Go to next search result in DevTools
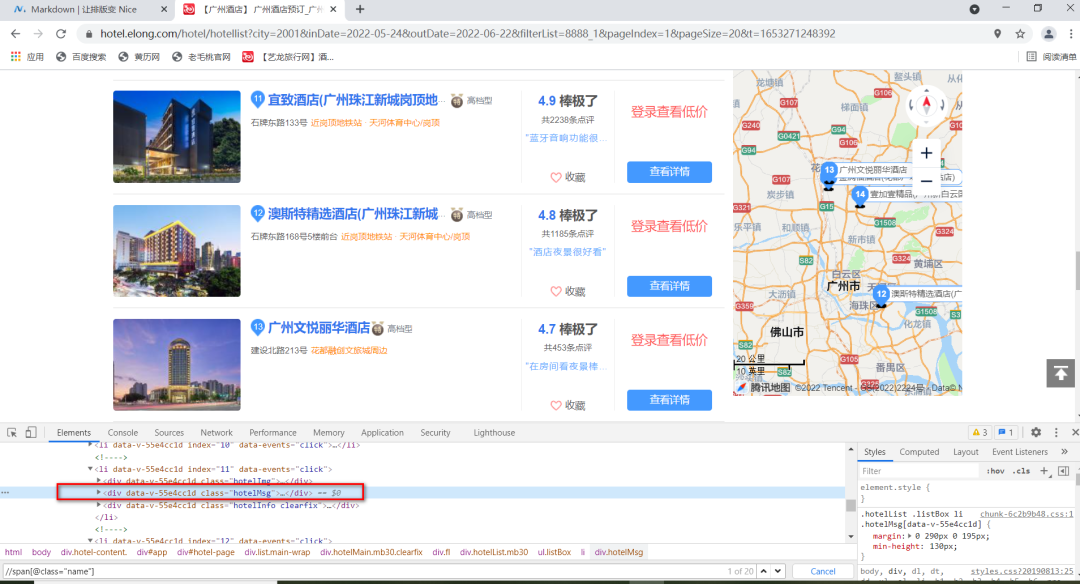The image size is (1080, 584). click(x=778, y=571)
